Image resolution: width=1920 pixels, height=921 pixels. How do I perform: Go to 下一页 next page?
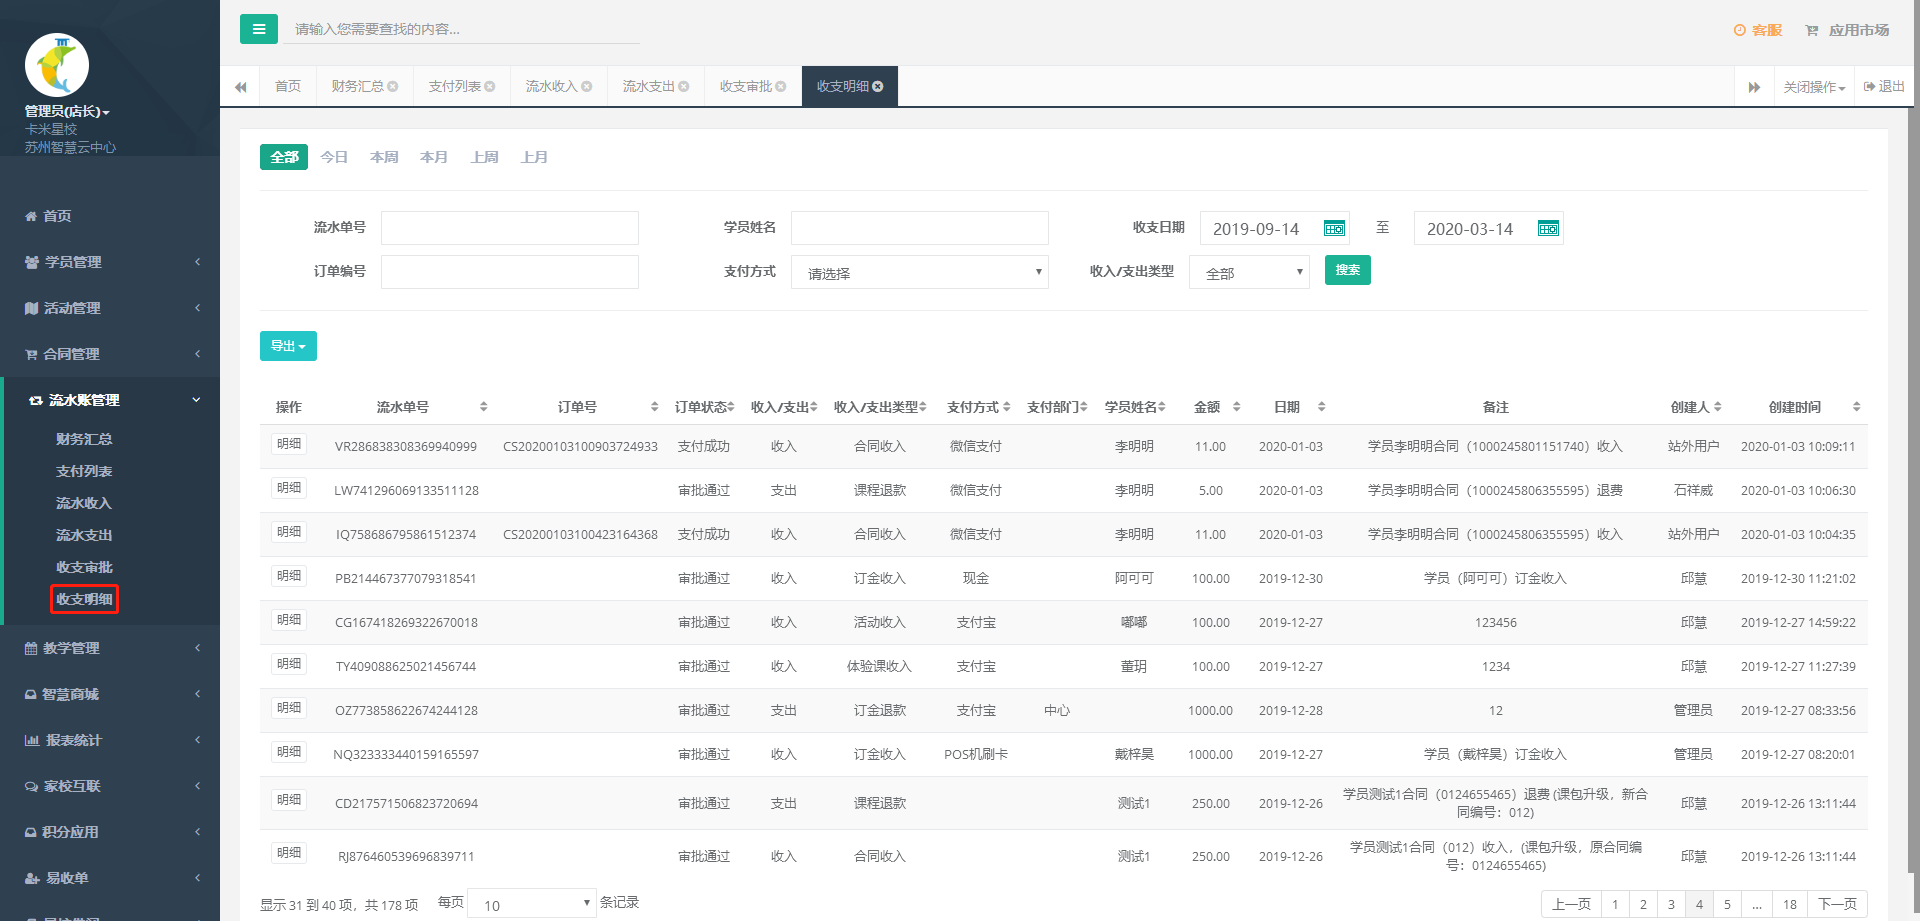tap(1837, 904)
